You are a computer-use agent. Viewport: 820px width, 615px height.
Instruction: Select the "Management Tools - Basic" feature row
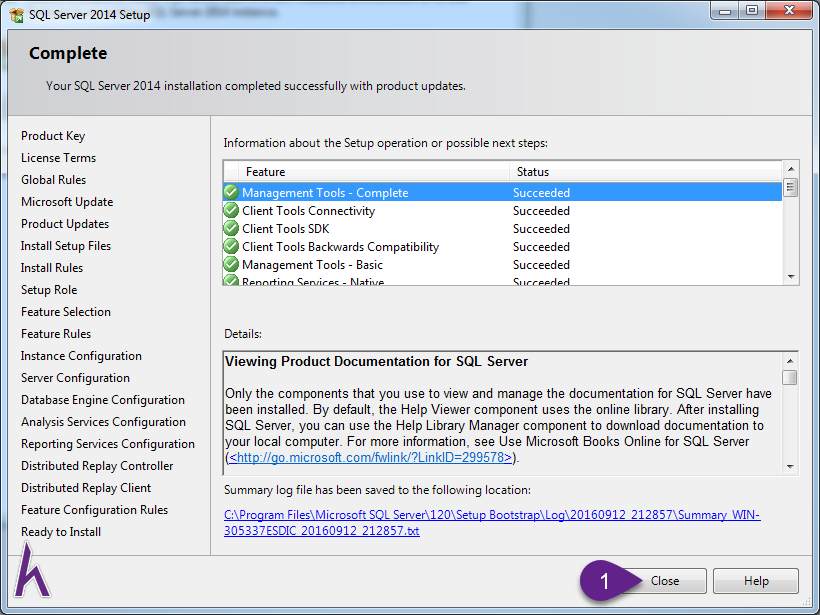point(503,265)
